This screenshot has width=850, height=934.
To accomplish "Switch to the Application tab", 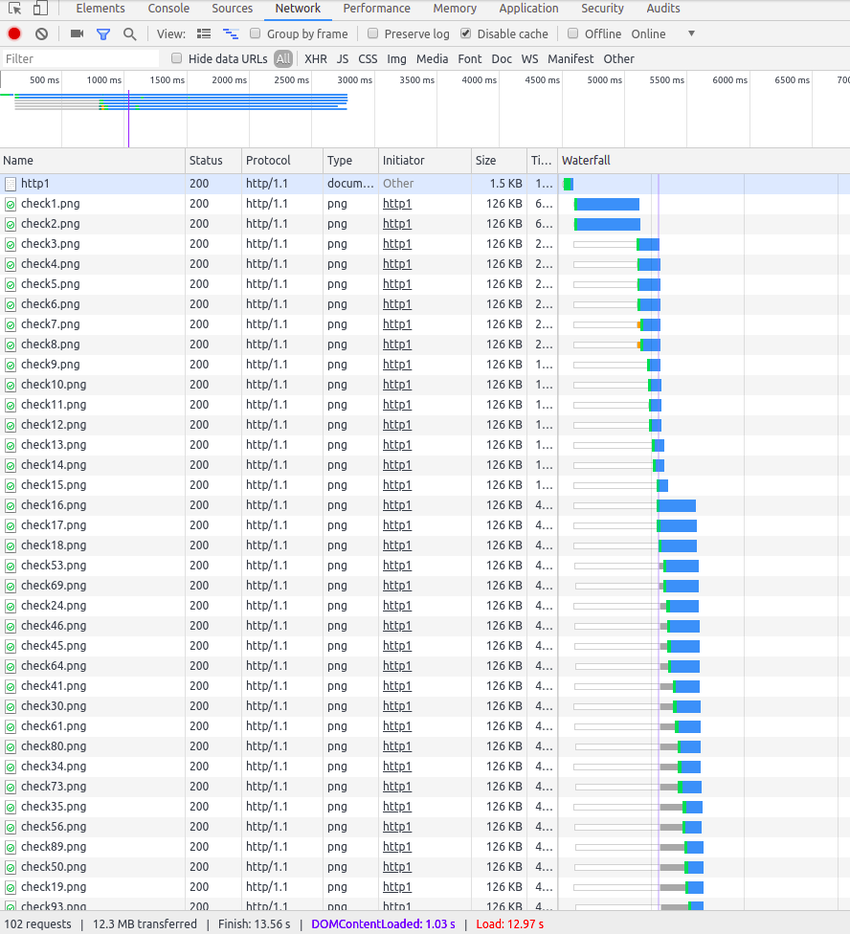I will click(x=529, y=8).
